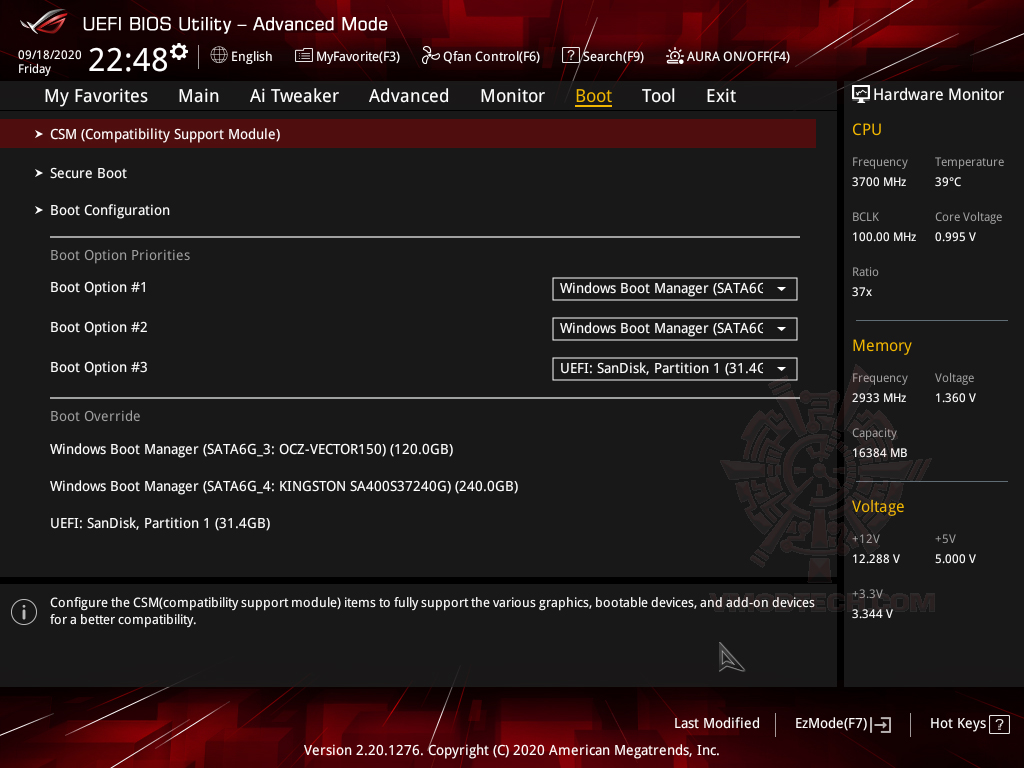The height and width of the screenshot is (768, 1024).
Task: Open CSM (Compatibility Support Module) settings
Action: (165, 133)
